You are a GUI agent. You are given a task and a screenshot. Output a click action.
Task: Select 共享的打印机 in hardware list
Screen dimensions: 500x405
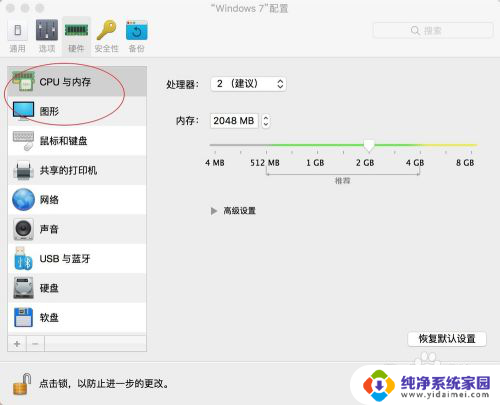tap(77, 170)
